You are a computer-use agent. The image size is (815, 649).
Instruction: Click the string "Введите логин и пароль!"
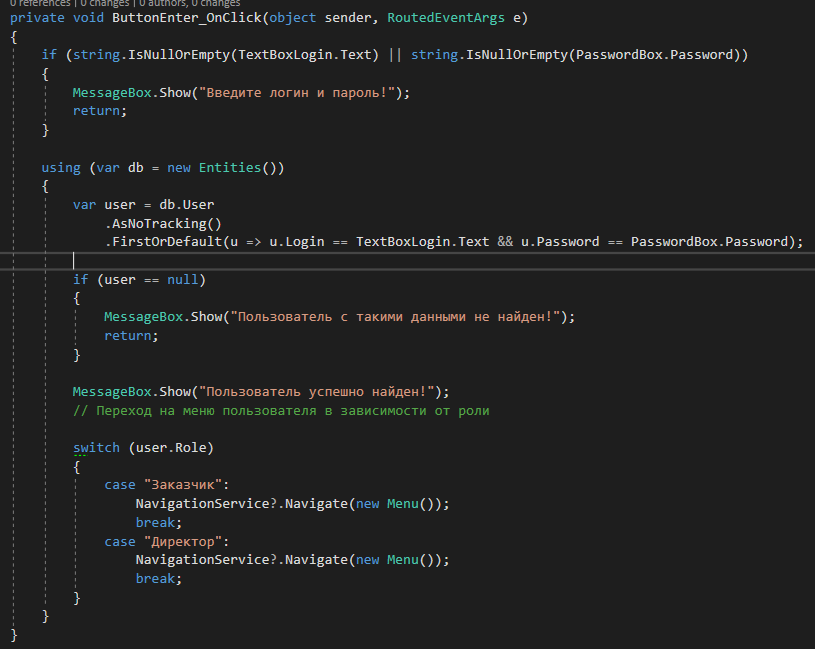tap(297, 93)
